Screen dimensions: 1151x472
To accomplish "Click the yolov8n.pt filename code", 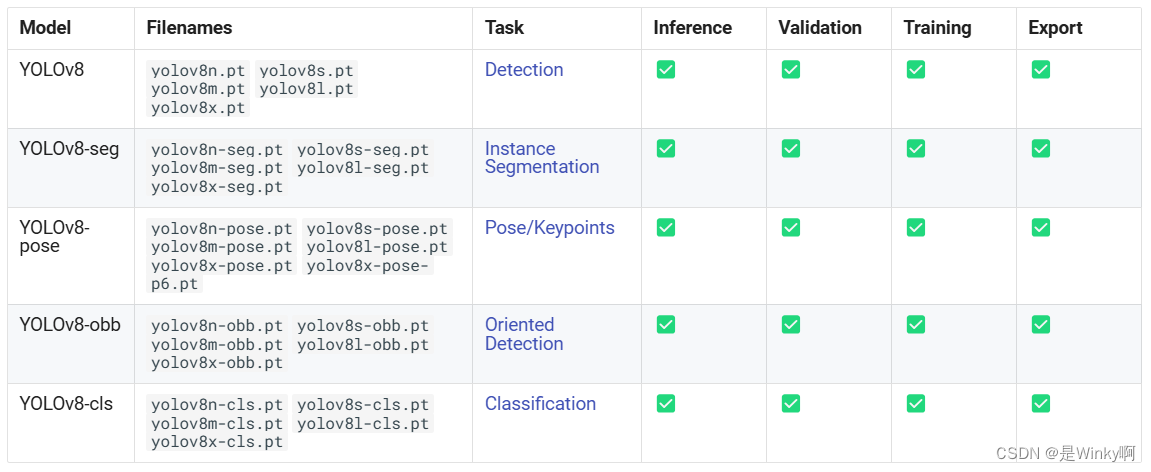I will coord(198,71).
